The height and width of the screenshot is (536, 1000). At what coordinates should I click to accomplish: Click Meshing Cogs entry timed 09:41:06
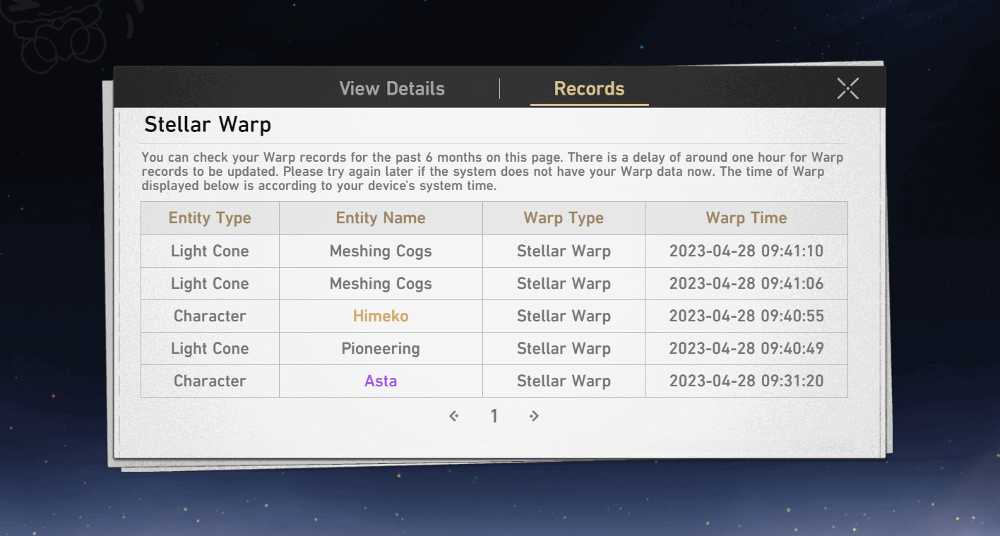[x=381, y=283]
